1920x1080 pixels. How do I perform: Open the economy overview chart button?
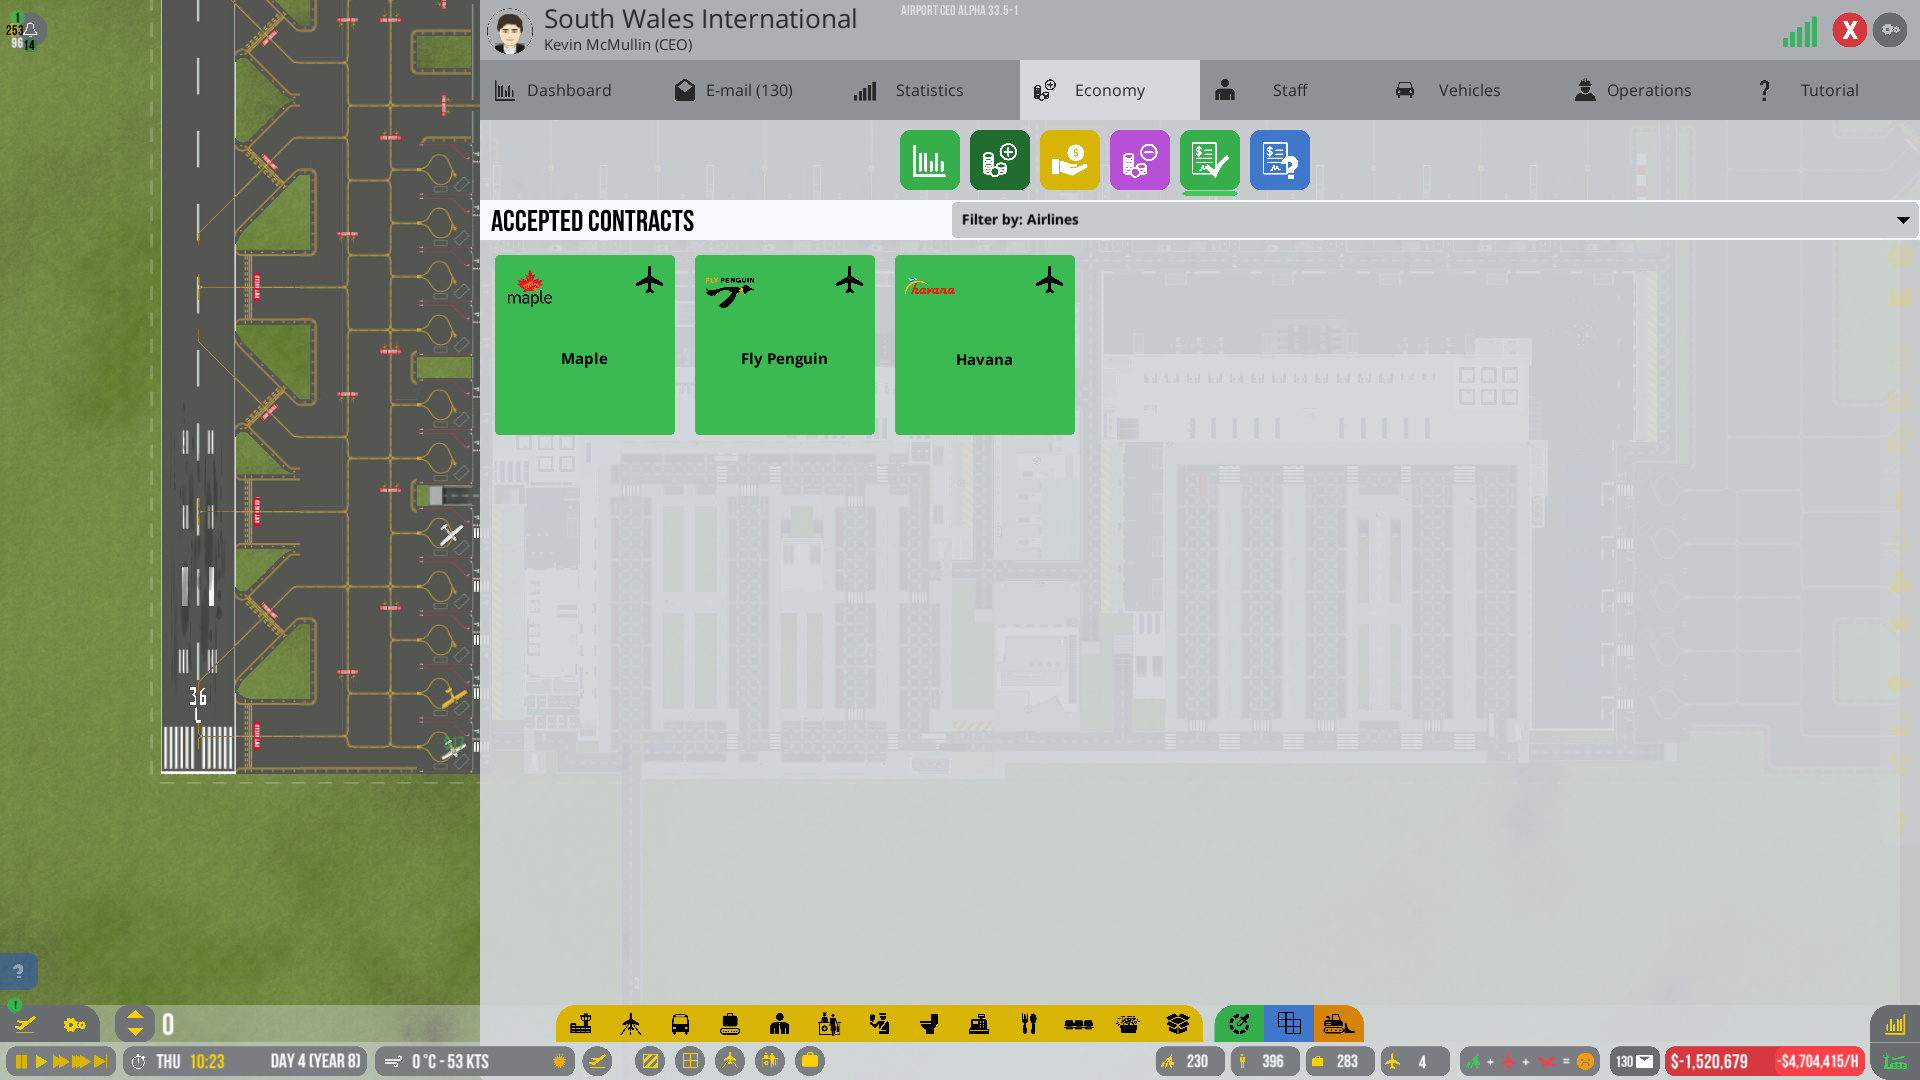(929, 160)
